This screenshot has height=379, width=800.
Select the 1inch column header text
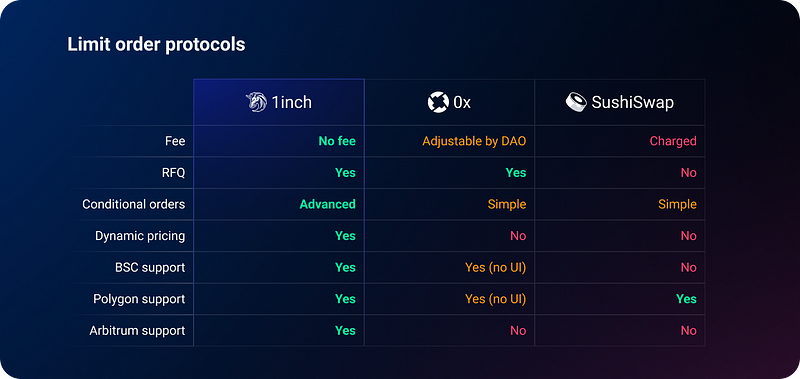click(x=291, y=103)
